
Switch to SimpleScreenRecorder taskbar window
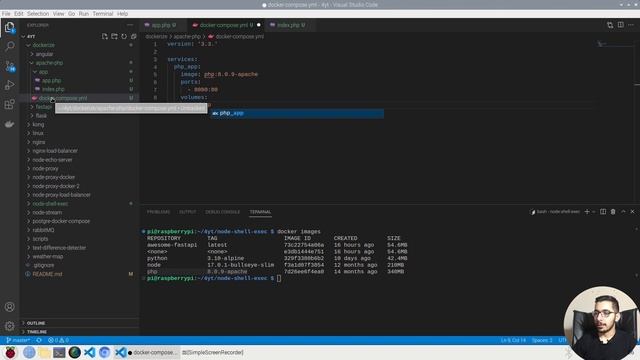(x=213, y=352)
